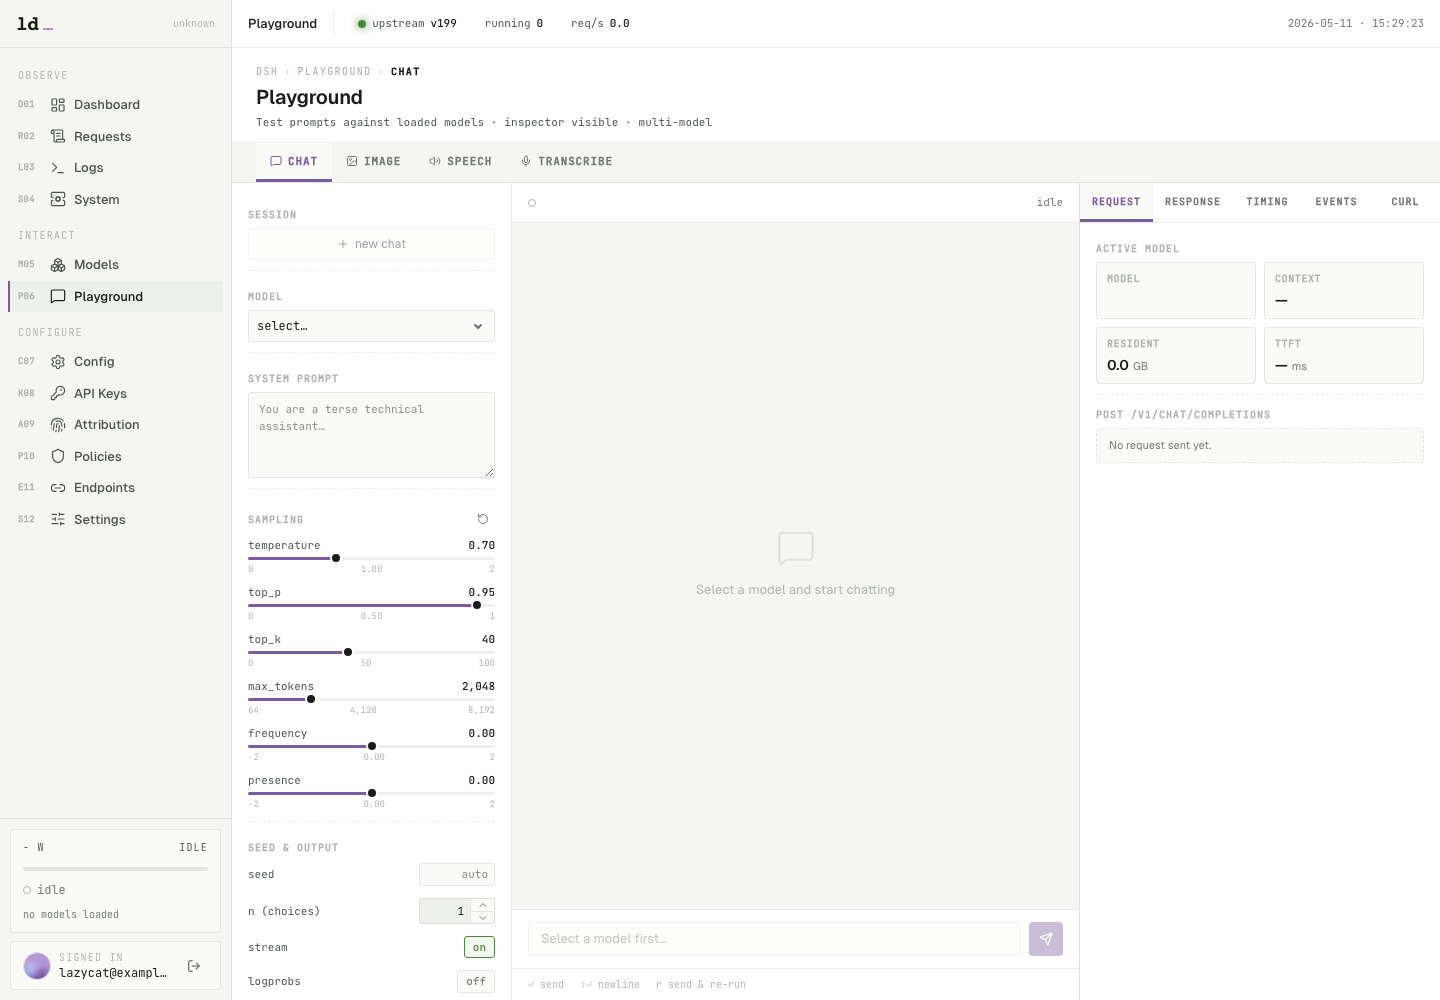1440x1000 pixels.
Task: Decrement the n (choices) value
Action: pos(483,917)
